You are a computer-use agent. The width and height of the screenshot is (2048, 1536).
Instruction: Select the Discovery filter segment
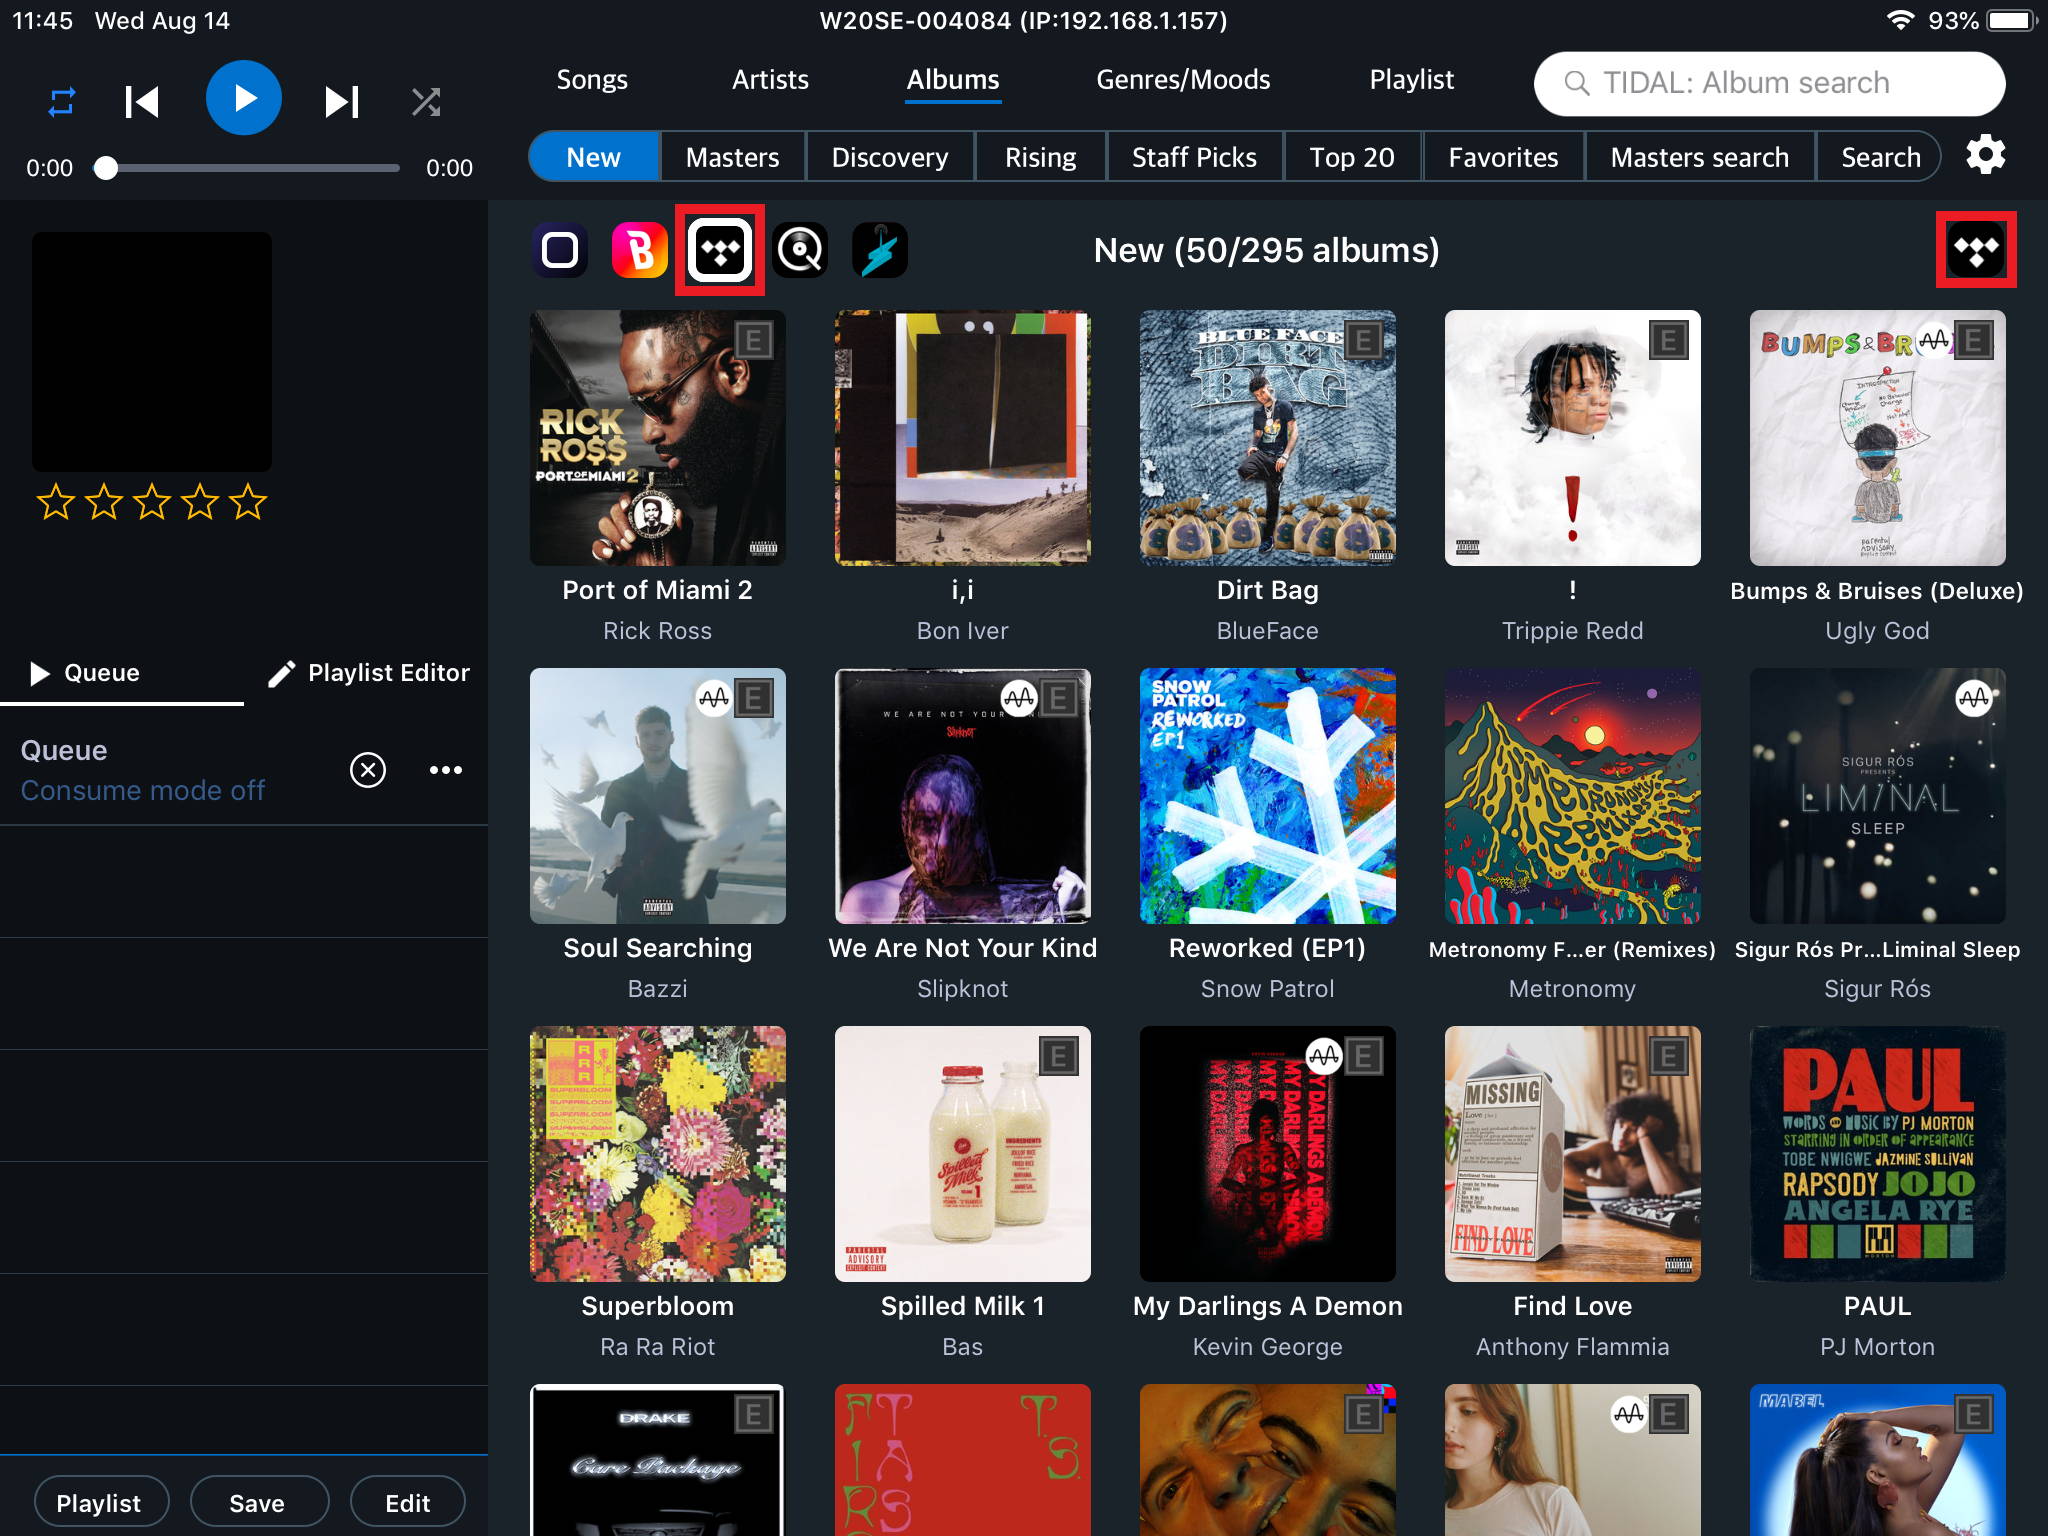pyautogui.click(x=890, y=157)
